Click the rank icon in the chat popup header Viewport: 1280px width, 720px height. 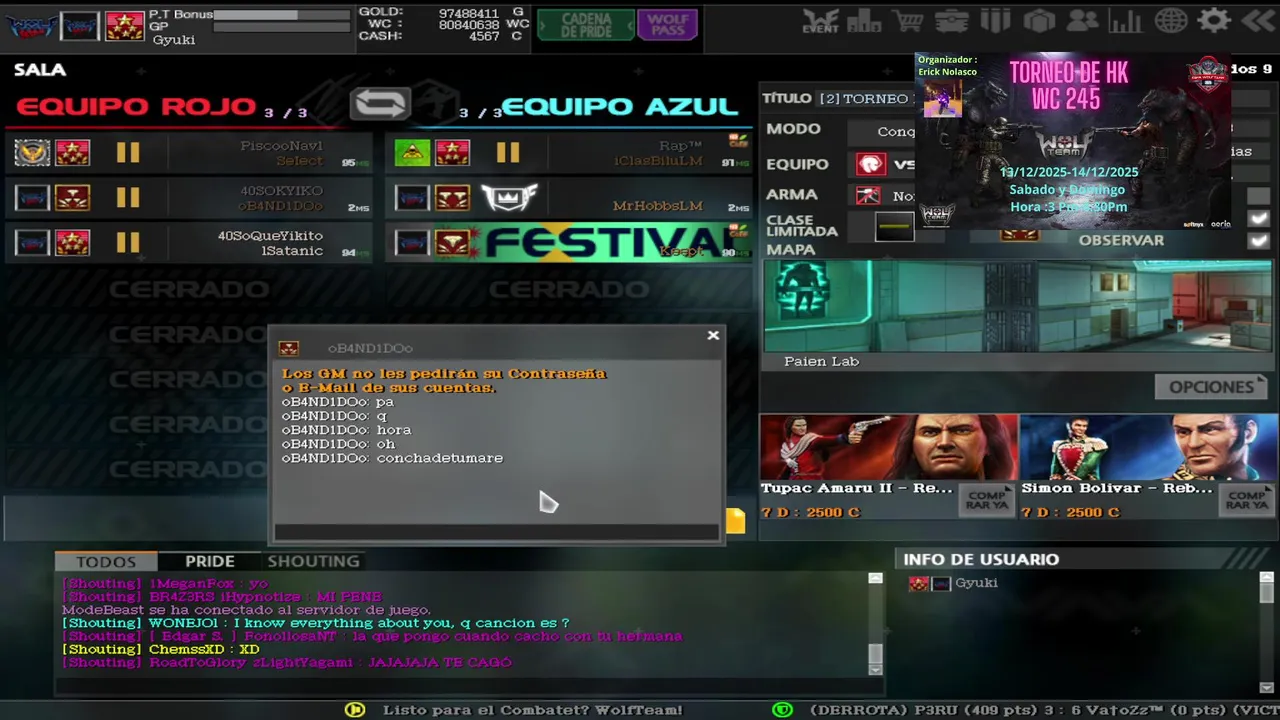289,348
